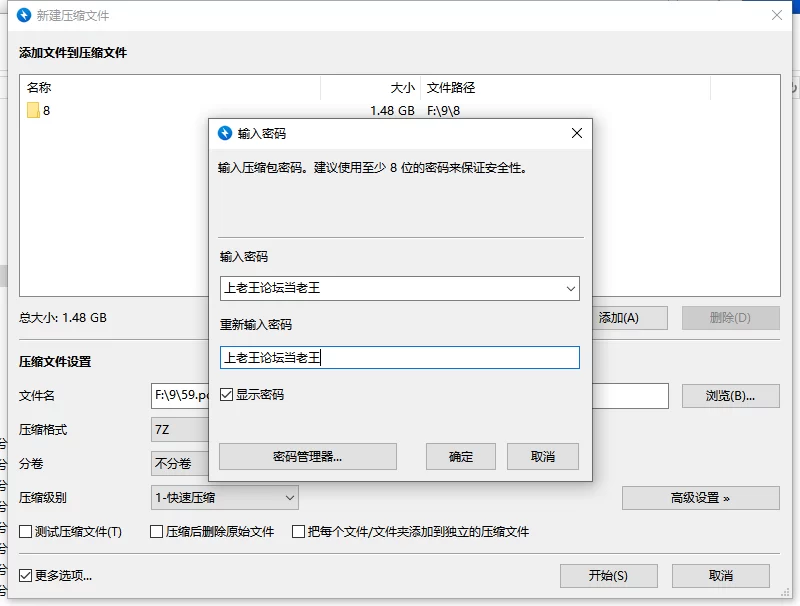The width and height of the screenshot is (800, 606).
Task: Click the 压缩格式 label
Action: click(43, 430)
